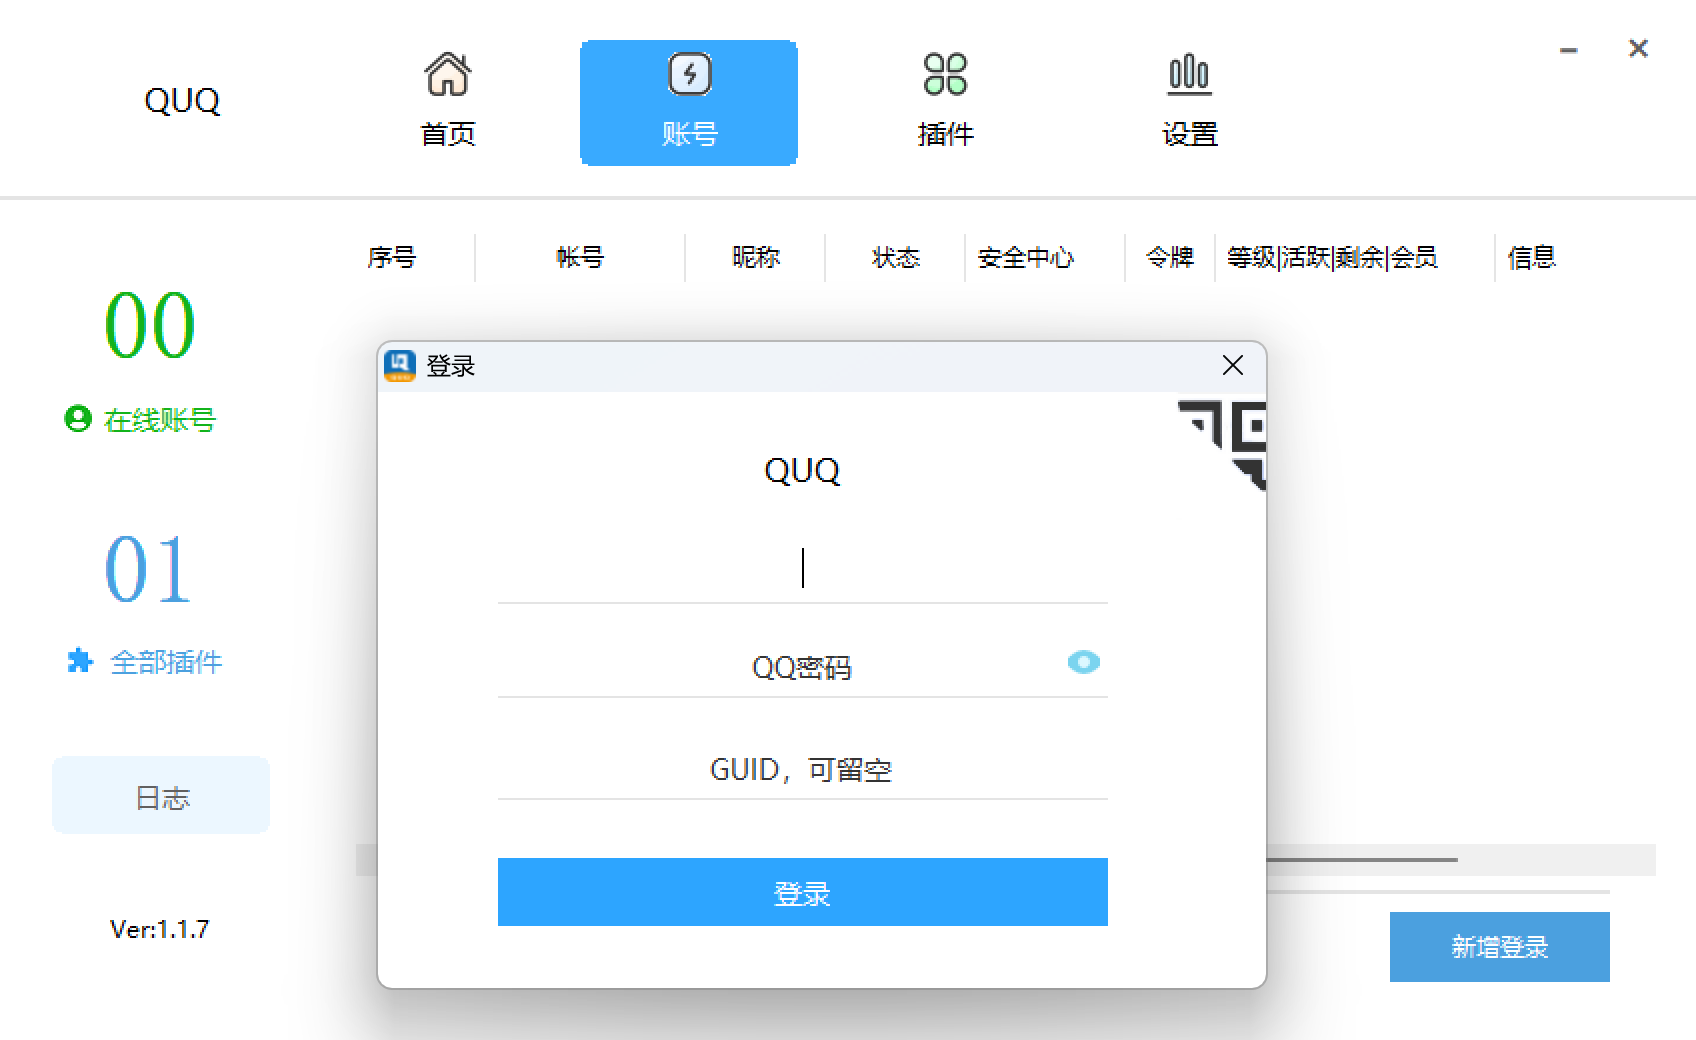Viewport: 1696px width, 1040px height.
Task: Select the account lightning-bolt icon
Action: point(689,74)
